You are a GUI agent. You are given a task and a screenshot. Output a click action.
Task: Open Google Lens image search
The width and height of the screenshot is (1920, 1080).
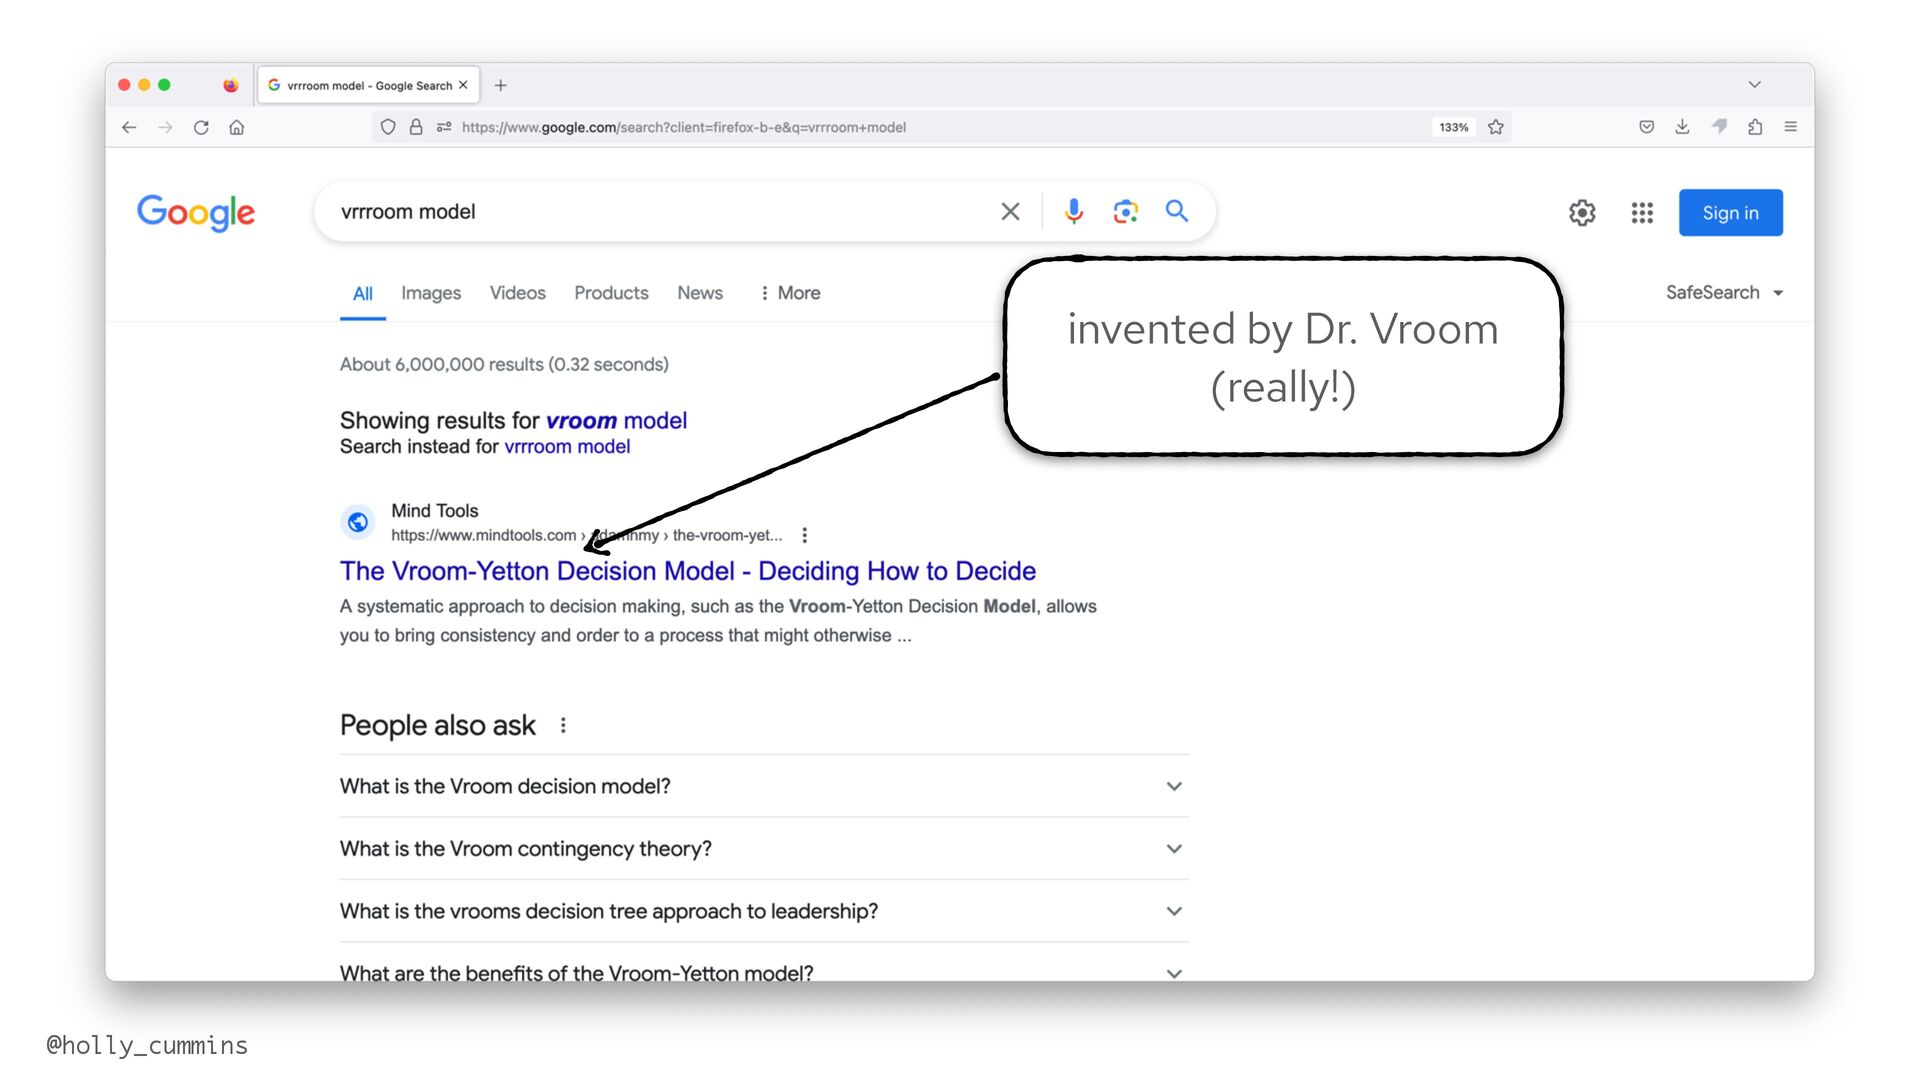1125,211
